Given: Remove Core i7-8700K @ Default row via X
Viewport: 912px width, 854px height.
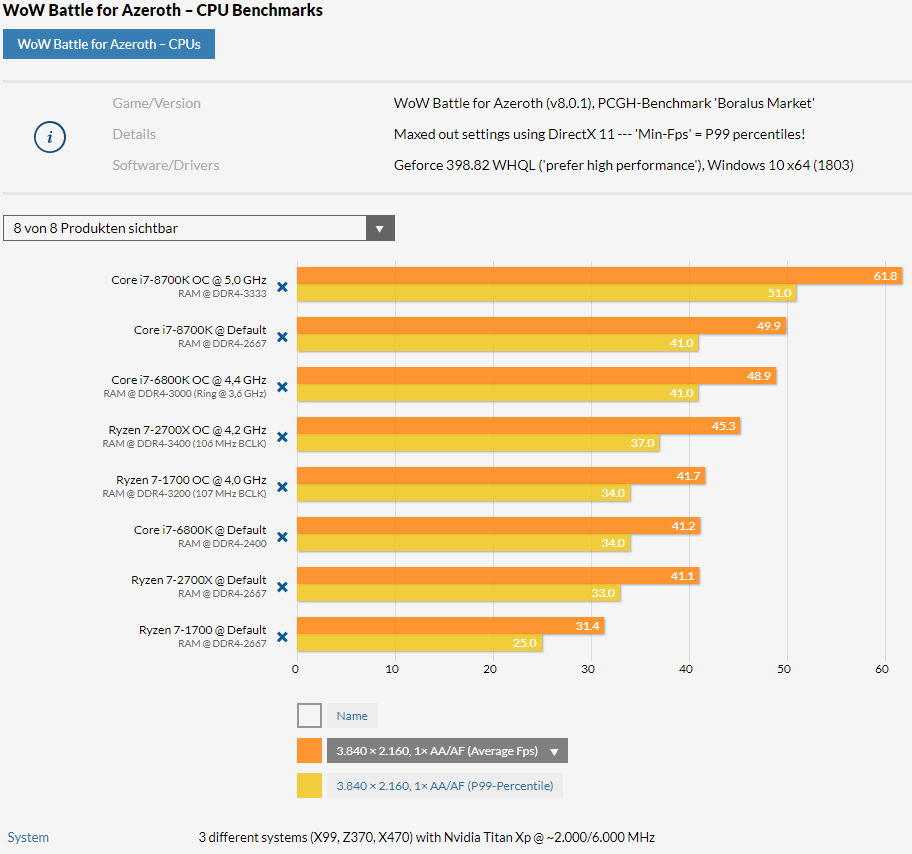Looking at the screenshot, I should (282, 337).
